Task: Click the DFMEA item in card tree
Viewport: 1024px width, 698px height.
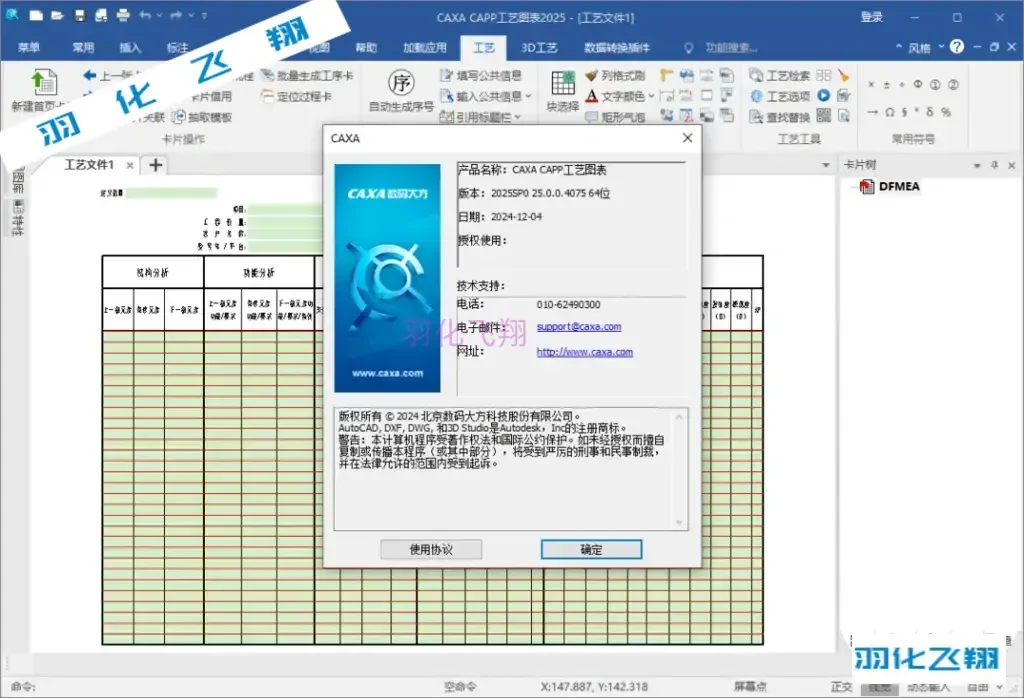Action: [899, 187]
